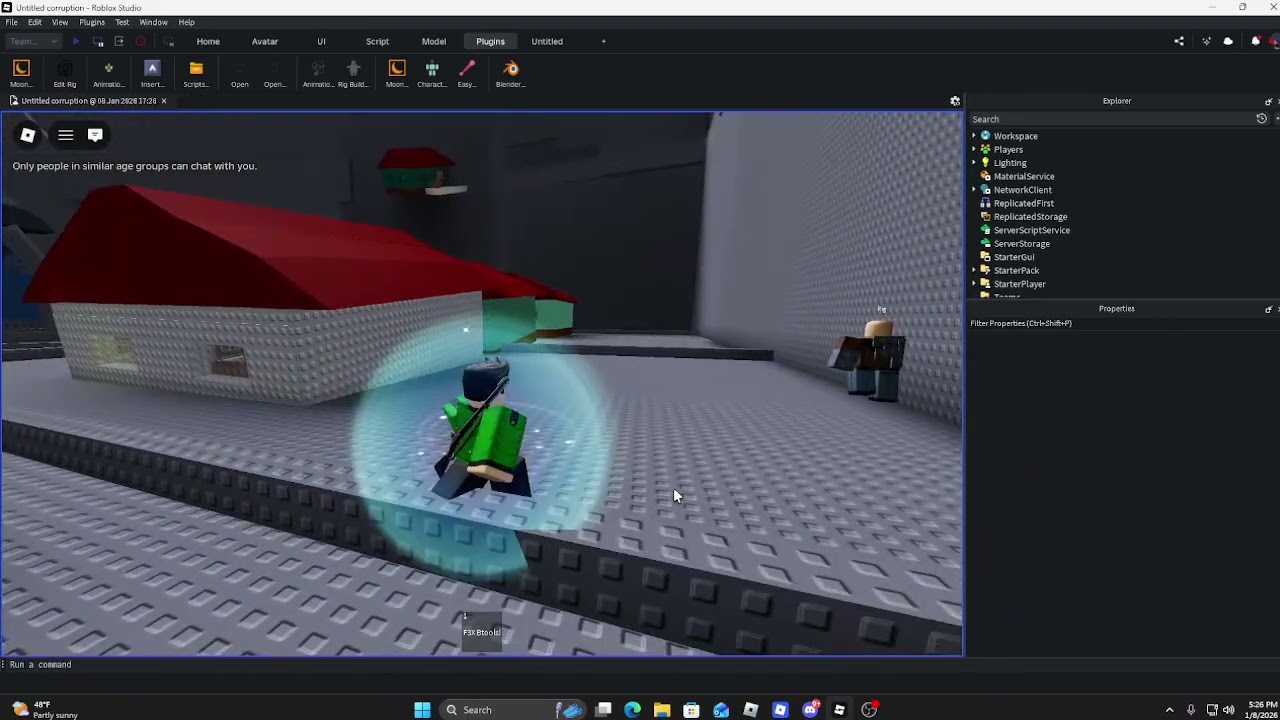
Task: Close the Untitled corruption document tab
Action: pos(164,101)
